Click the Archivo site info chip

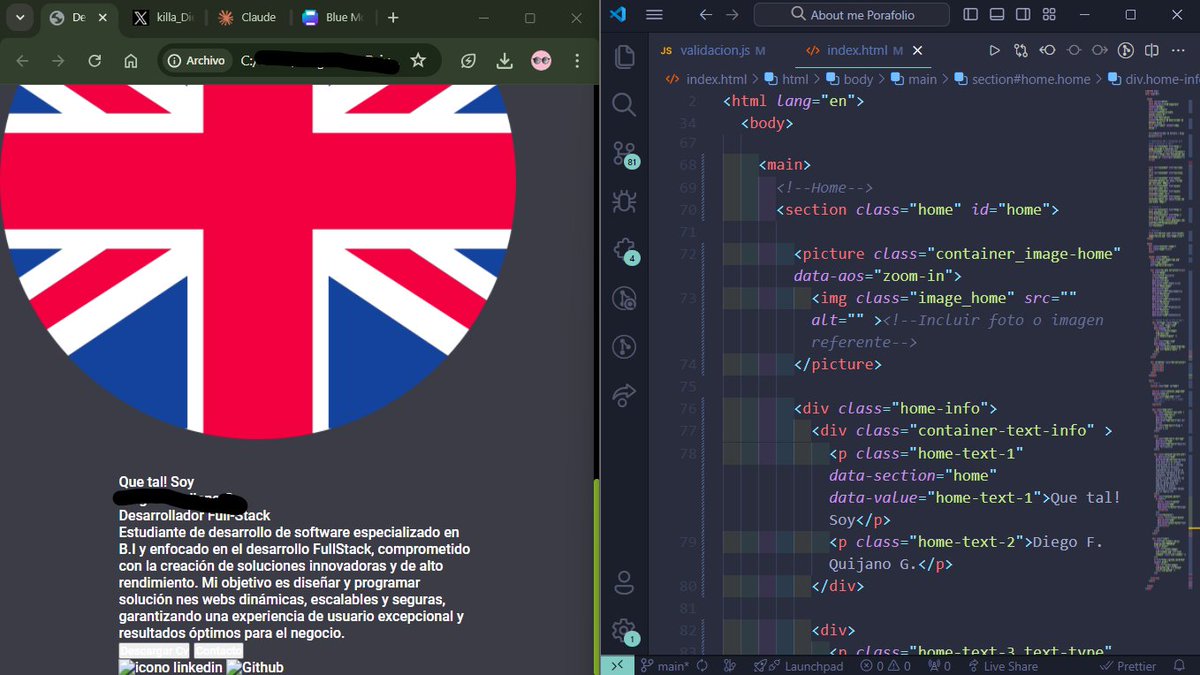199,61
